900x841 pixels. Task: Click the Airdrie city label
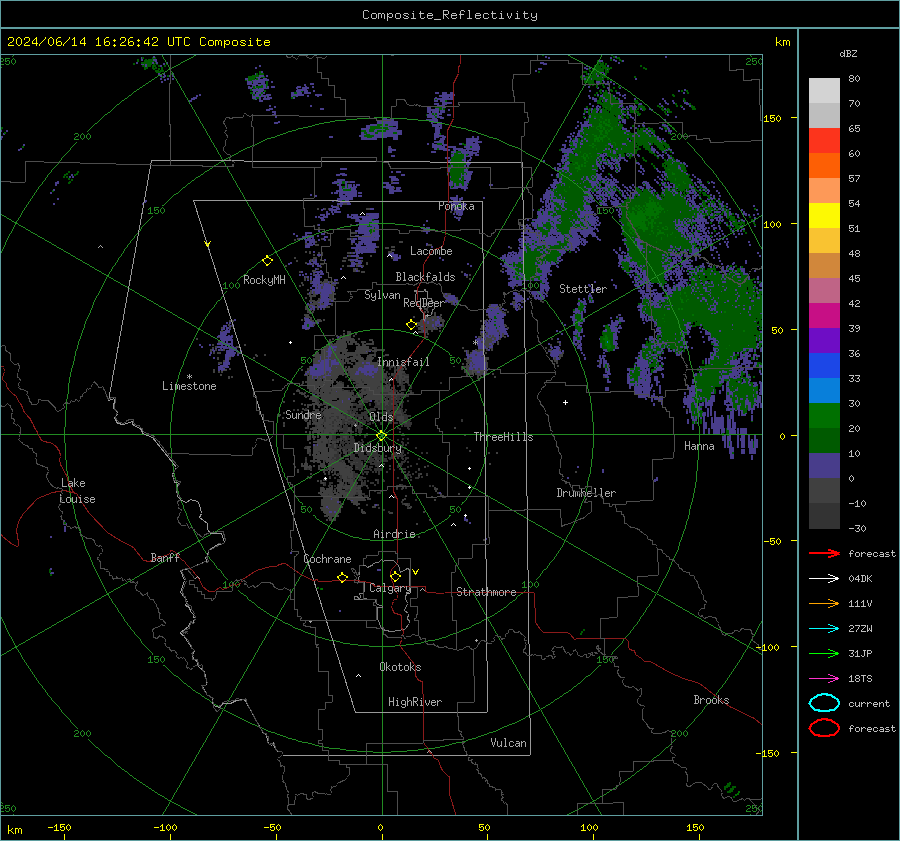point(394,534)
